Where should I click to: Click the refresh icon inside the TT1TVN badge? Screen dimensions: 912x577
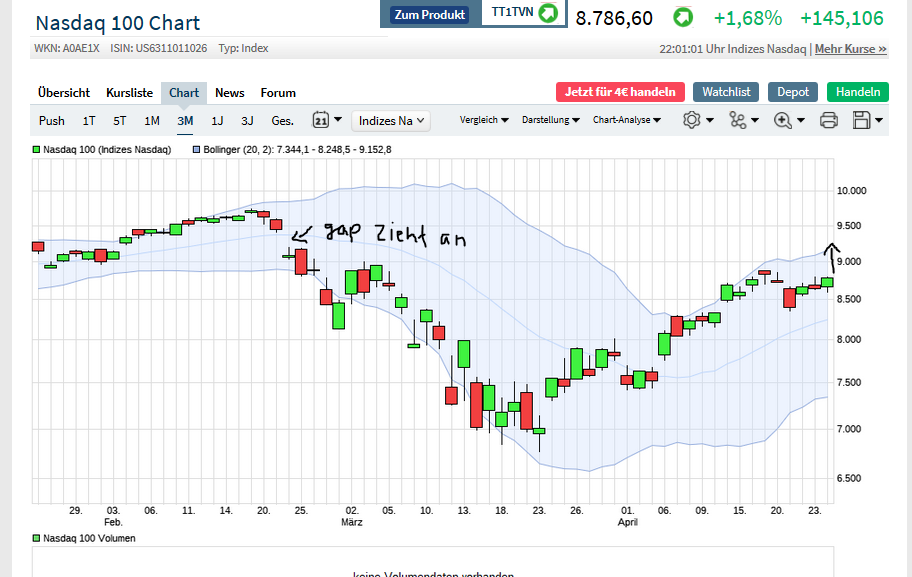[x=547, y=14]
